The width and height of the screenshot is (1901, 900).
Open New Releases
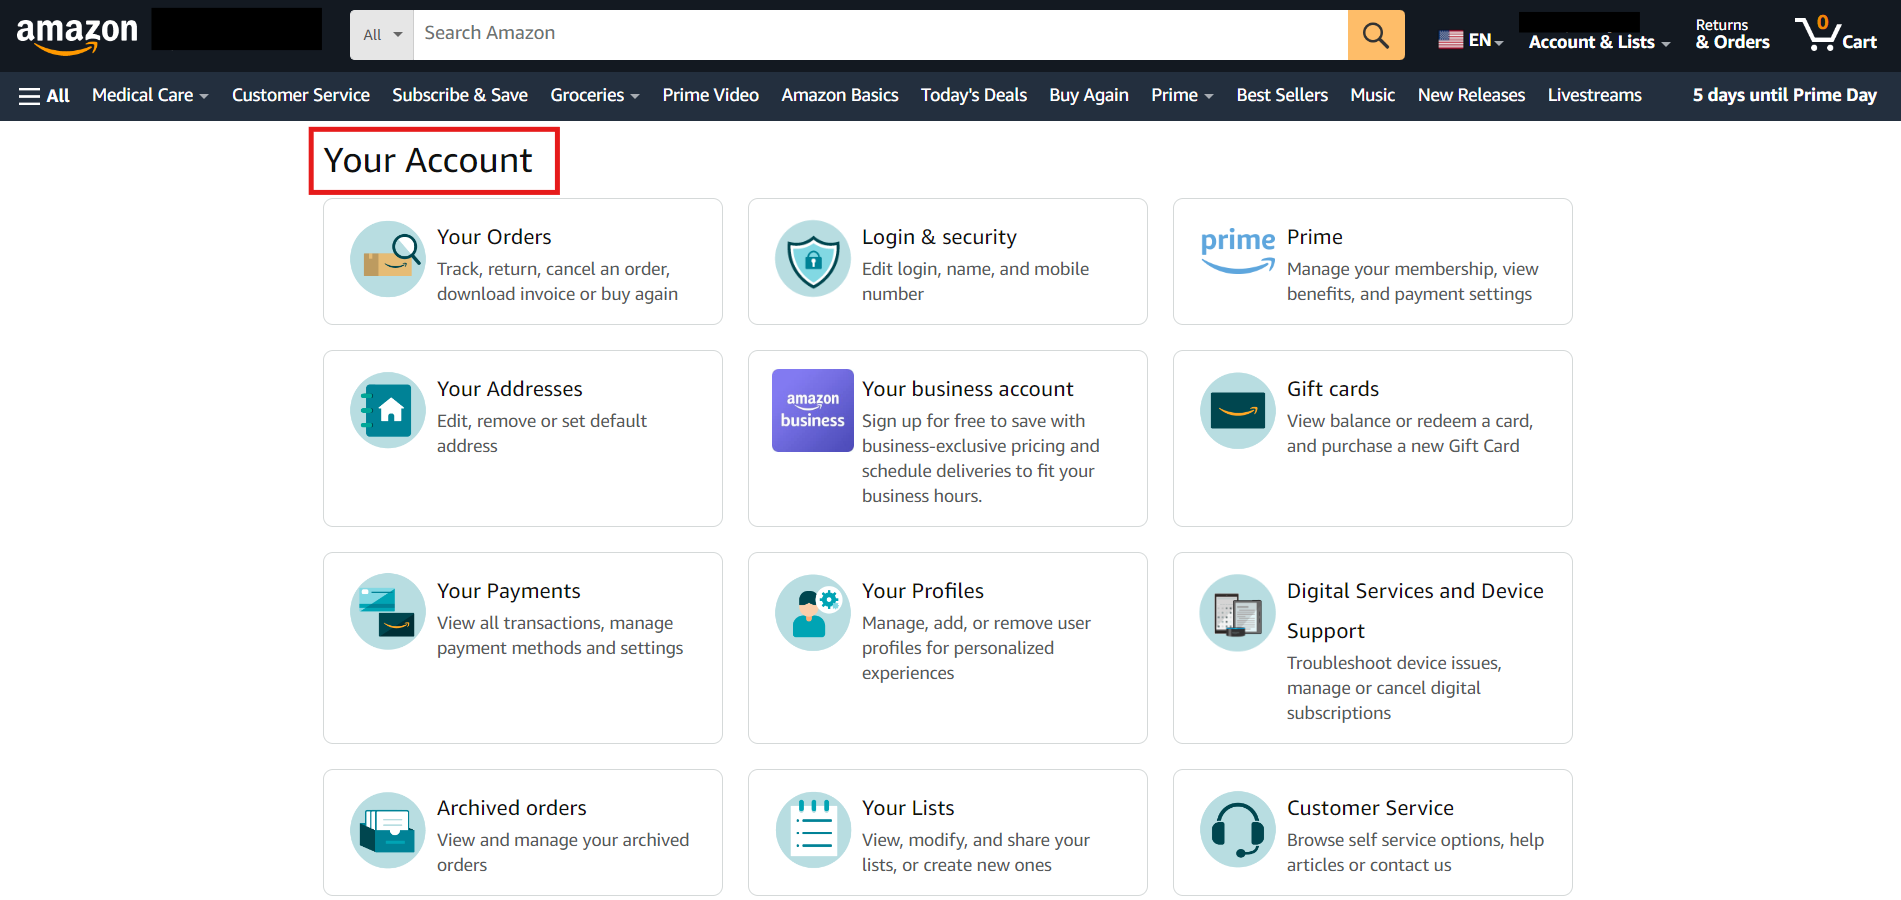point(1472,95)
